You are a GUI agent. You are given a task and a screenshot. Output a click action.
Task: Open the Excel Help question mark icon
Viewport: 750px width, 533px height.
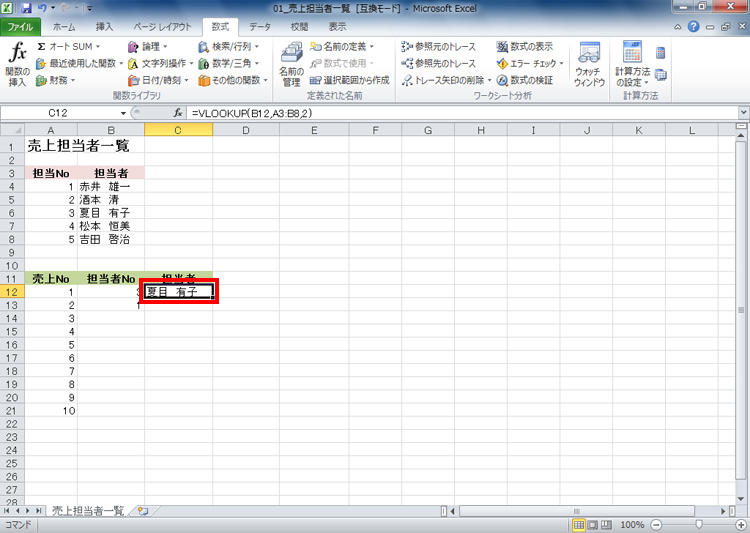click(x=693, y=27)
